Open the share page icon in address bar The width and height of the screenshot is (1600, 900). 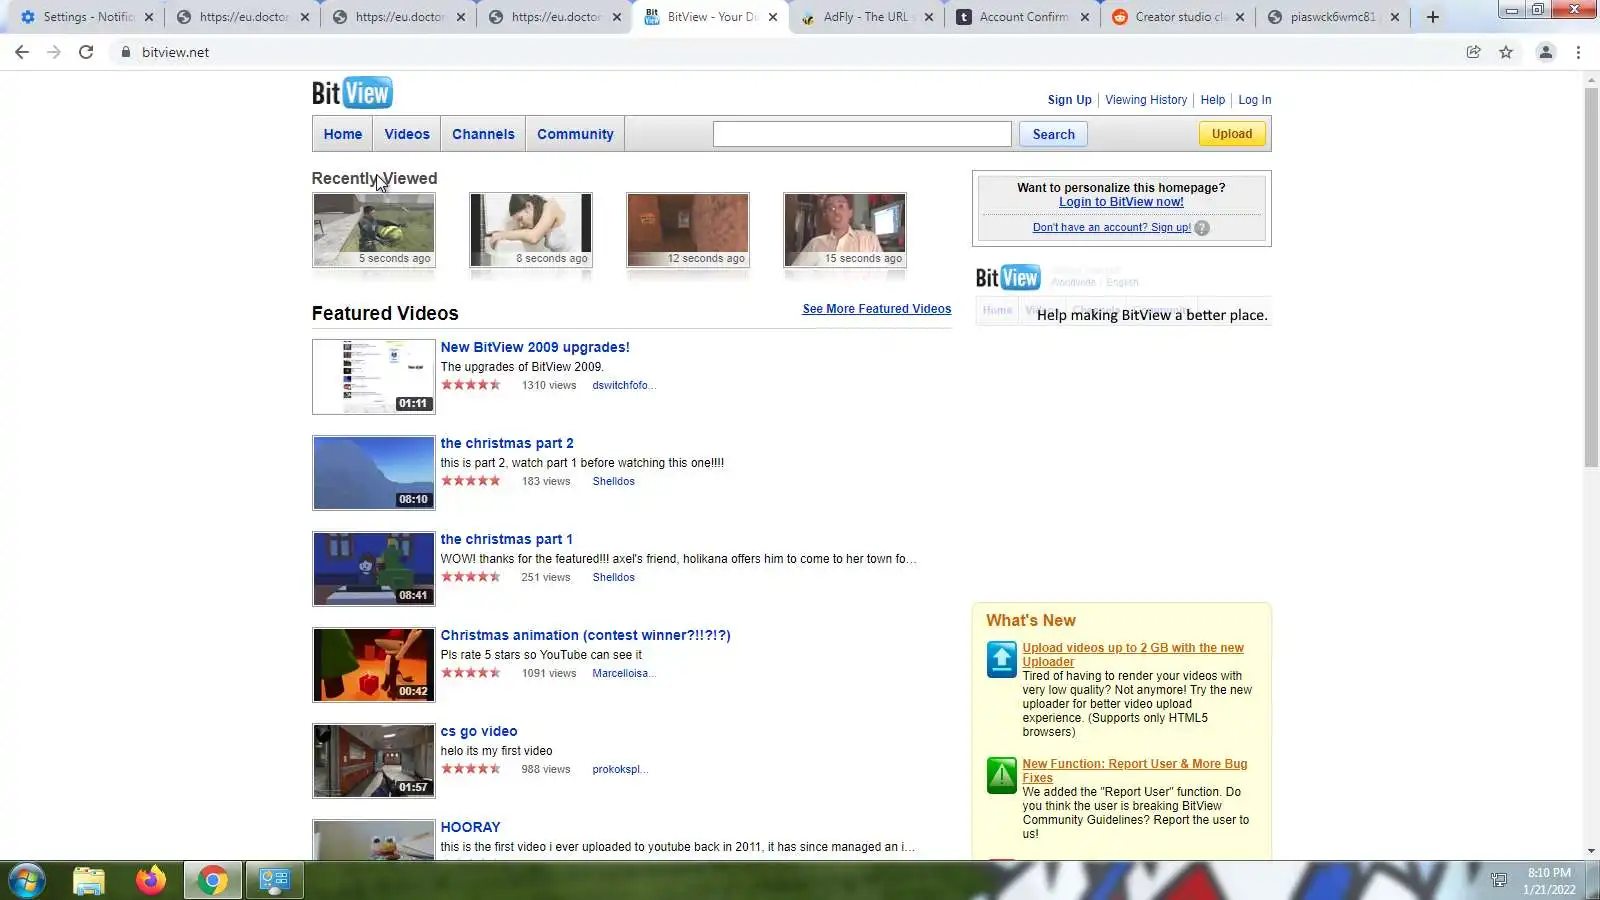(x=1473, y=52)
